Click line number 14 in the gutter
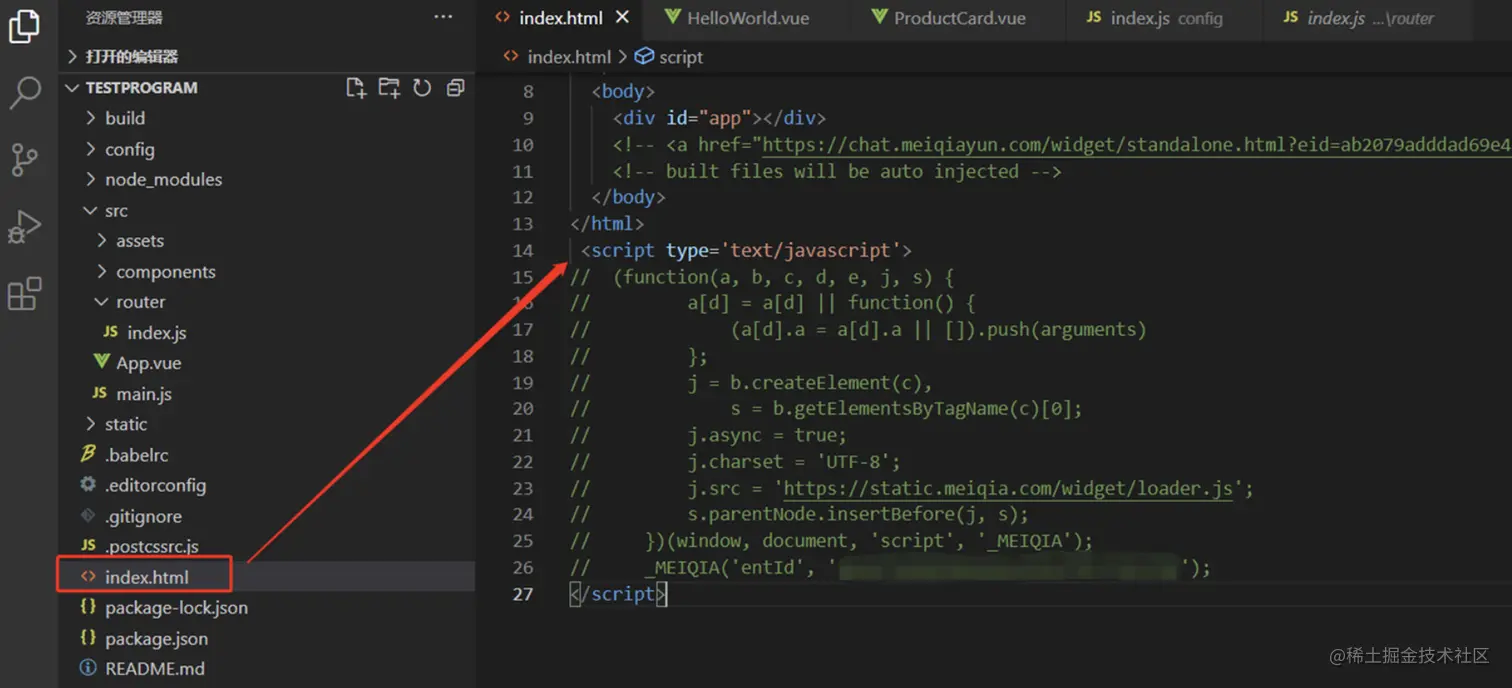Viewport: 1512px width, 688px height. click(523, 251)
